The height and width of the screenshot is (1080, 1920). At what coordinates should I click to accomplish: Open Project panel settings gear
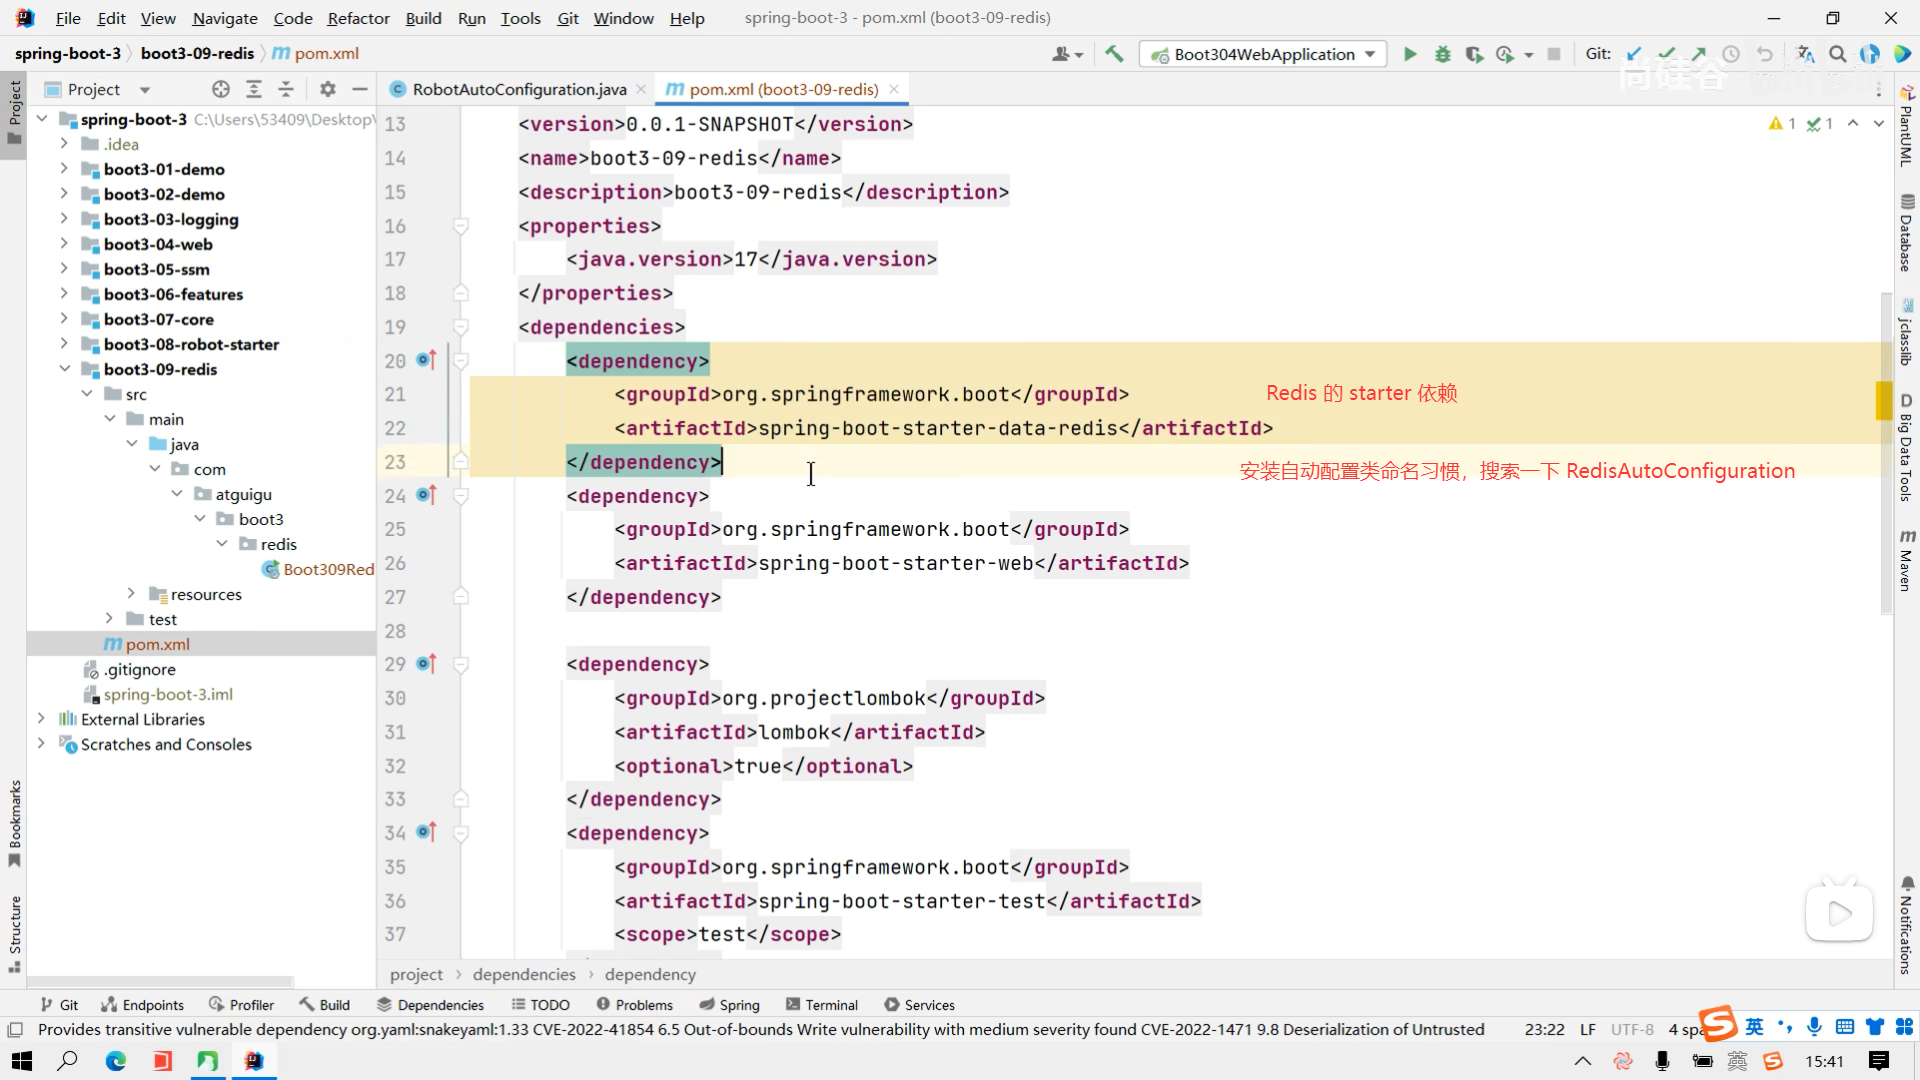(x=327, y=89)
